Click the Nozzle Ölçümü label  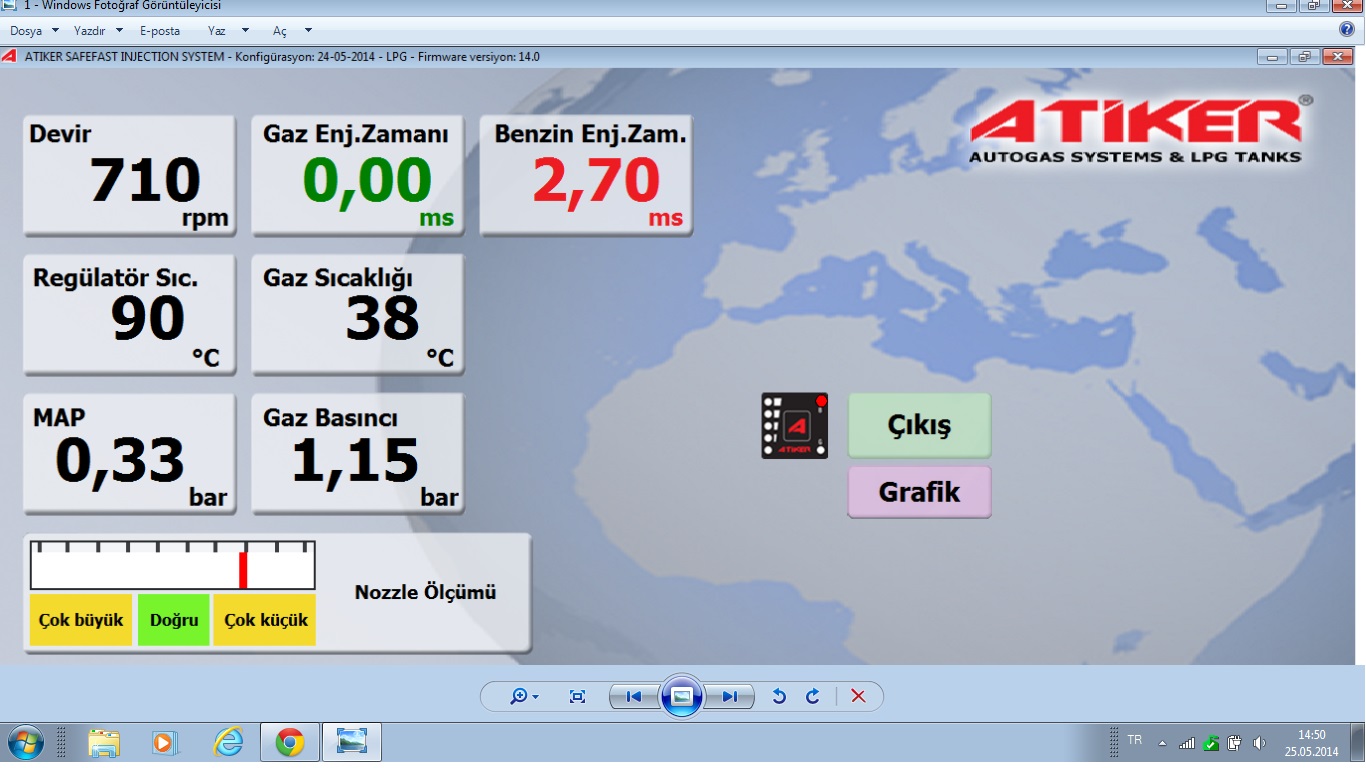click(x=426, y=592)
